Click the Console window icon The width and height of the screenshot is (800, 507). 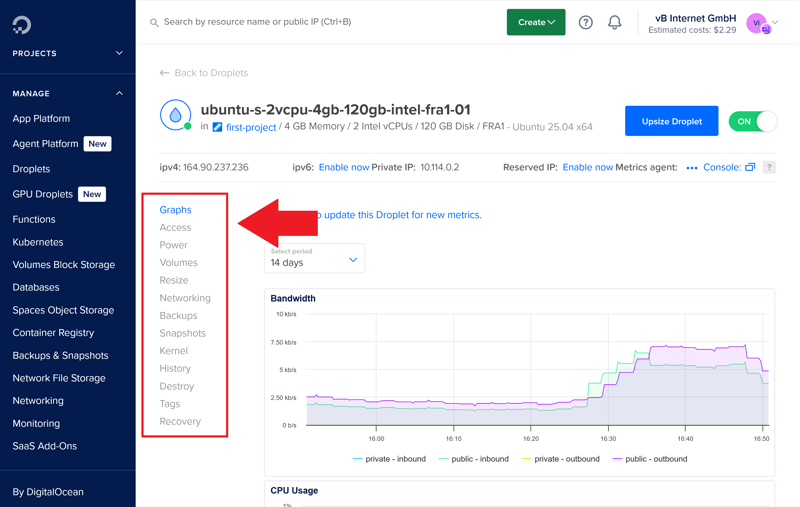750,167
